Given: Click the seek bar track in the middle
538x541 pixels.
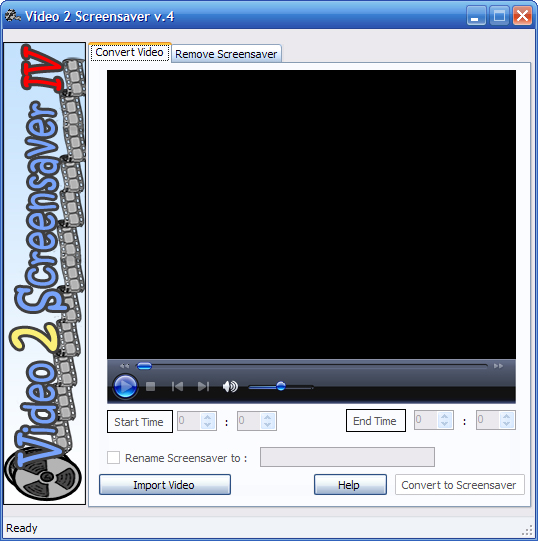Looking at the screenshot, I should [312, 366].
